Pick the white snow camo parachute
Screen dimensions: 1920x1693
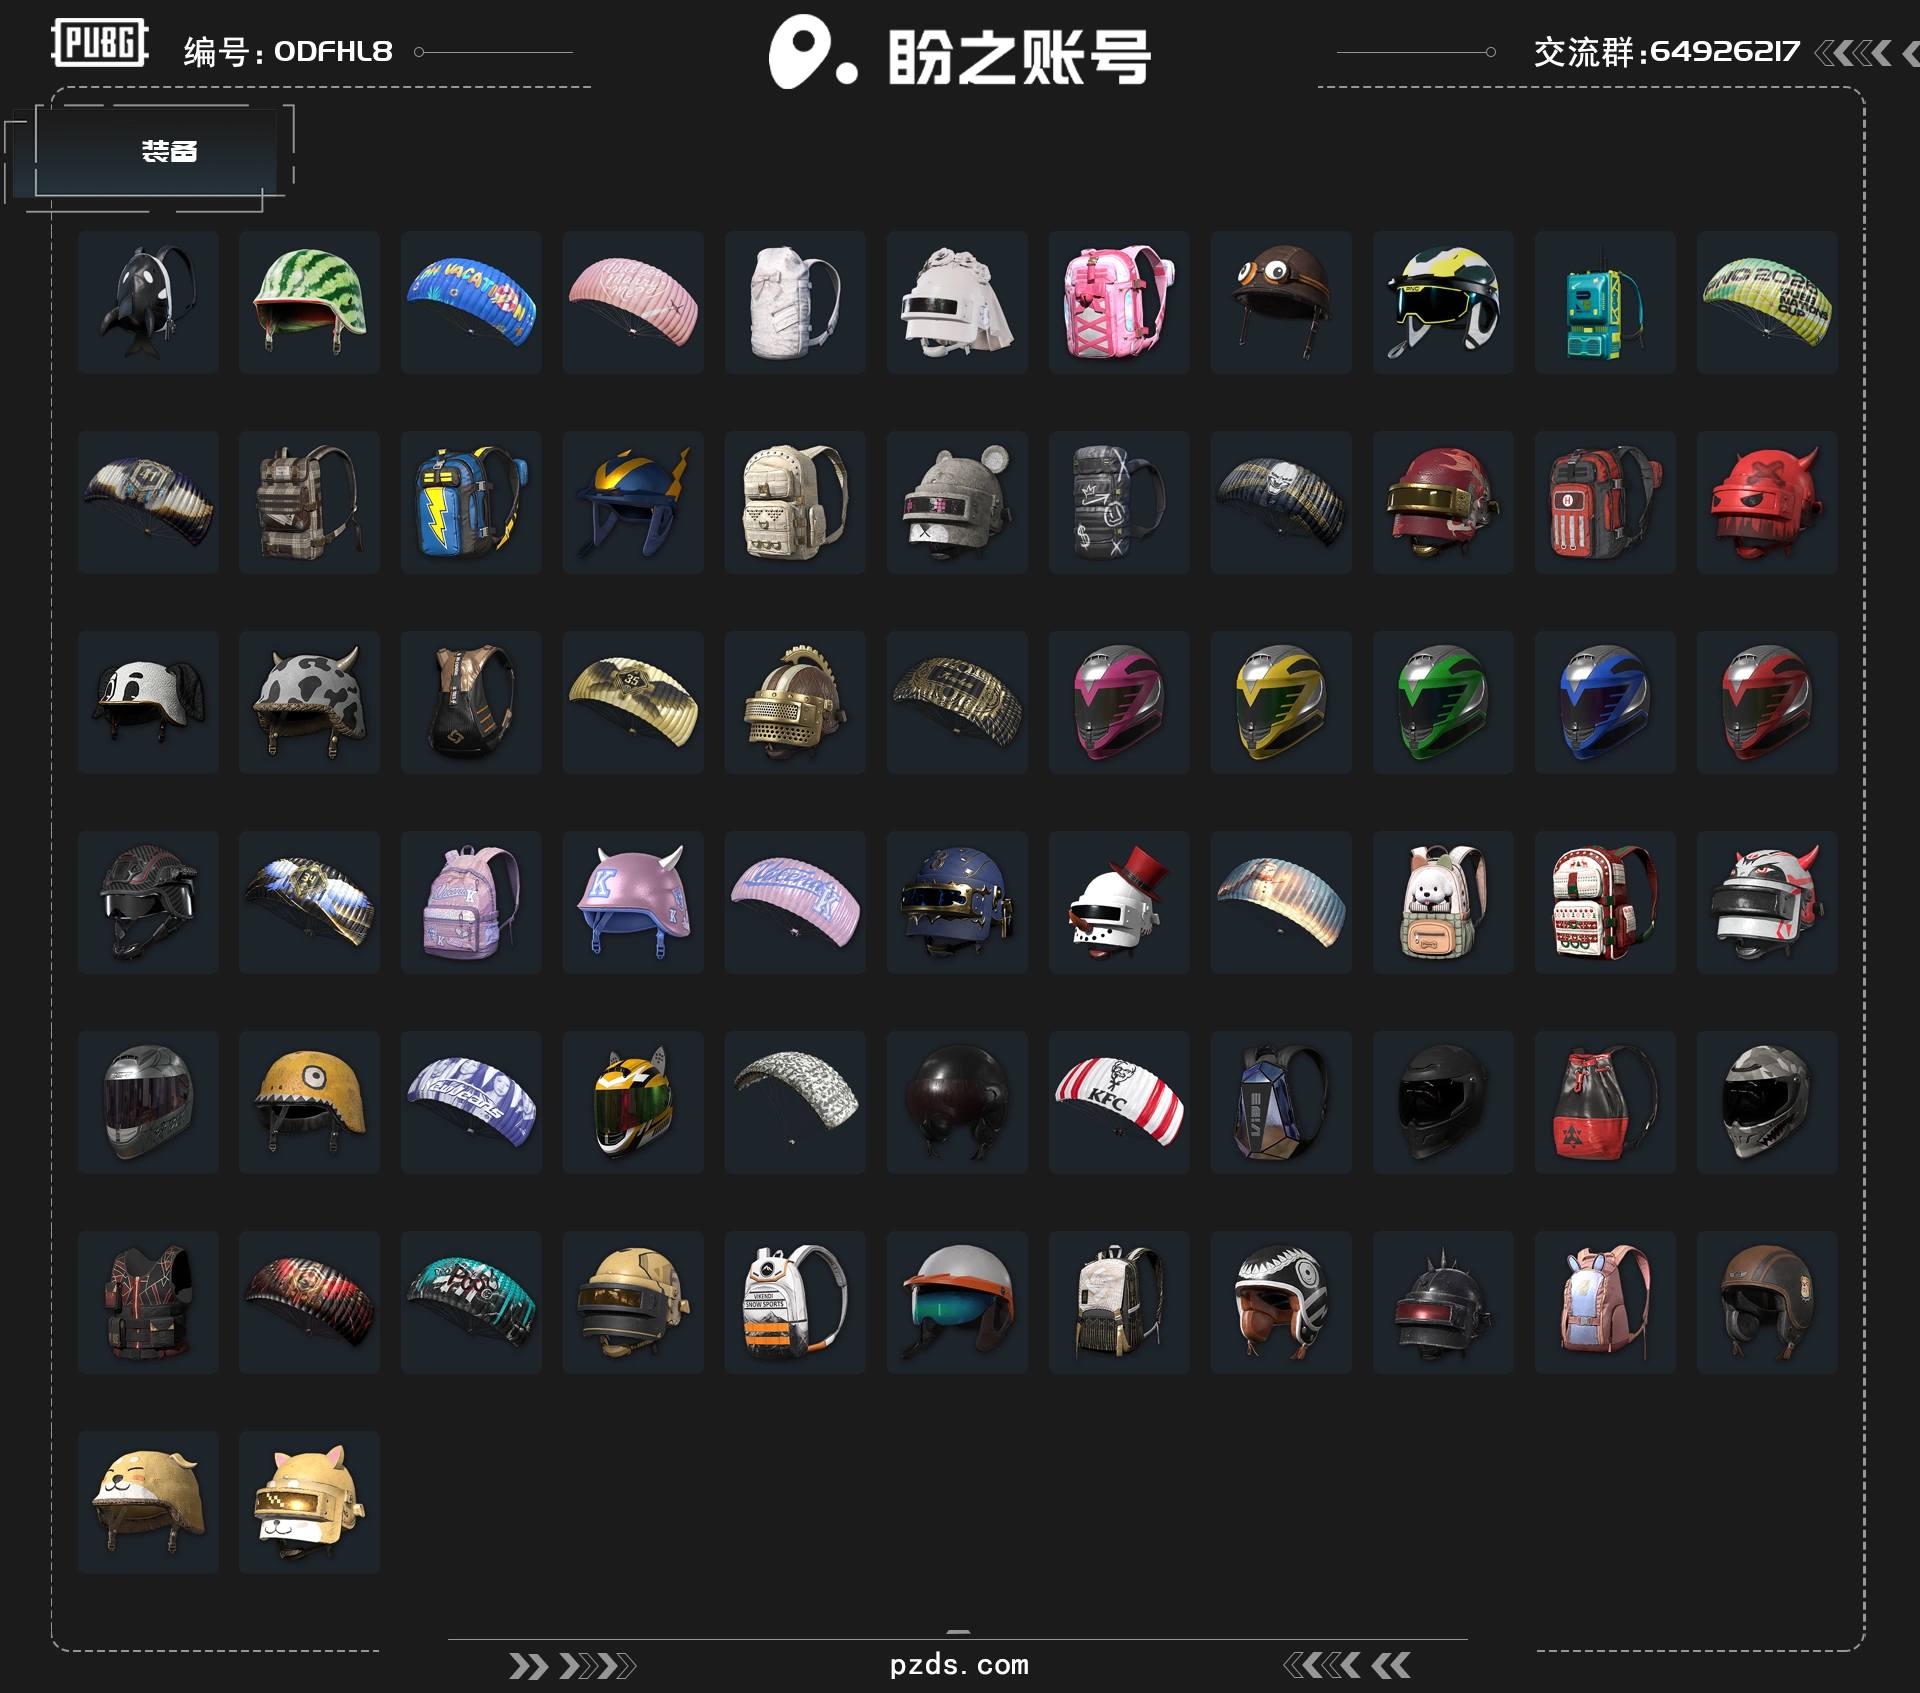[x=795, y=1102]
